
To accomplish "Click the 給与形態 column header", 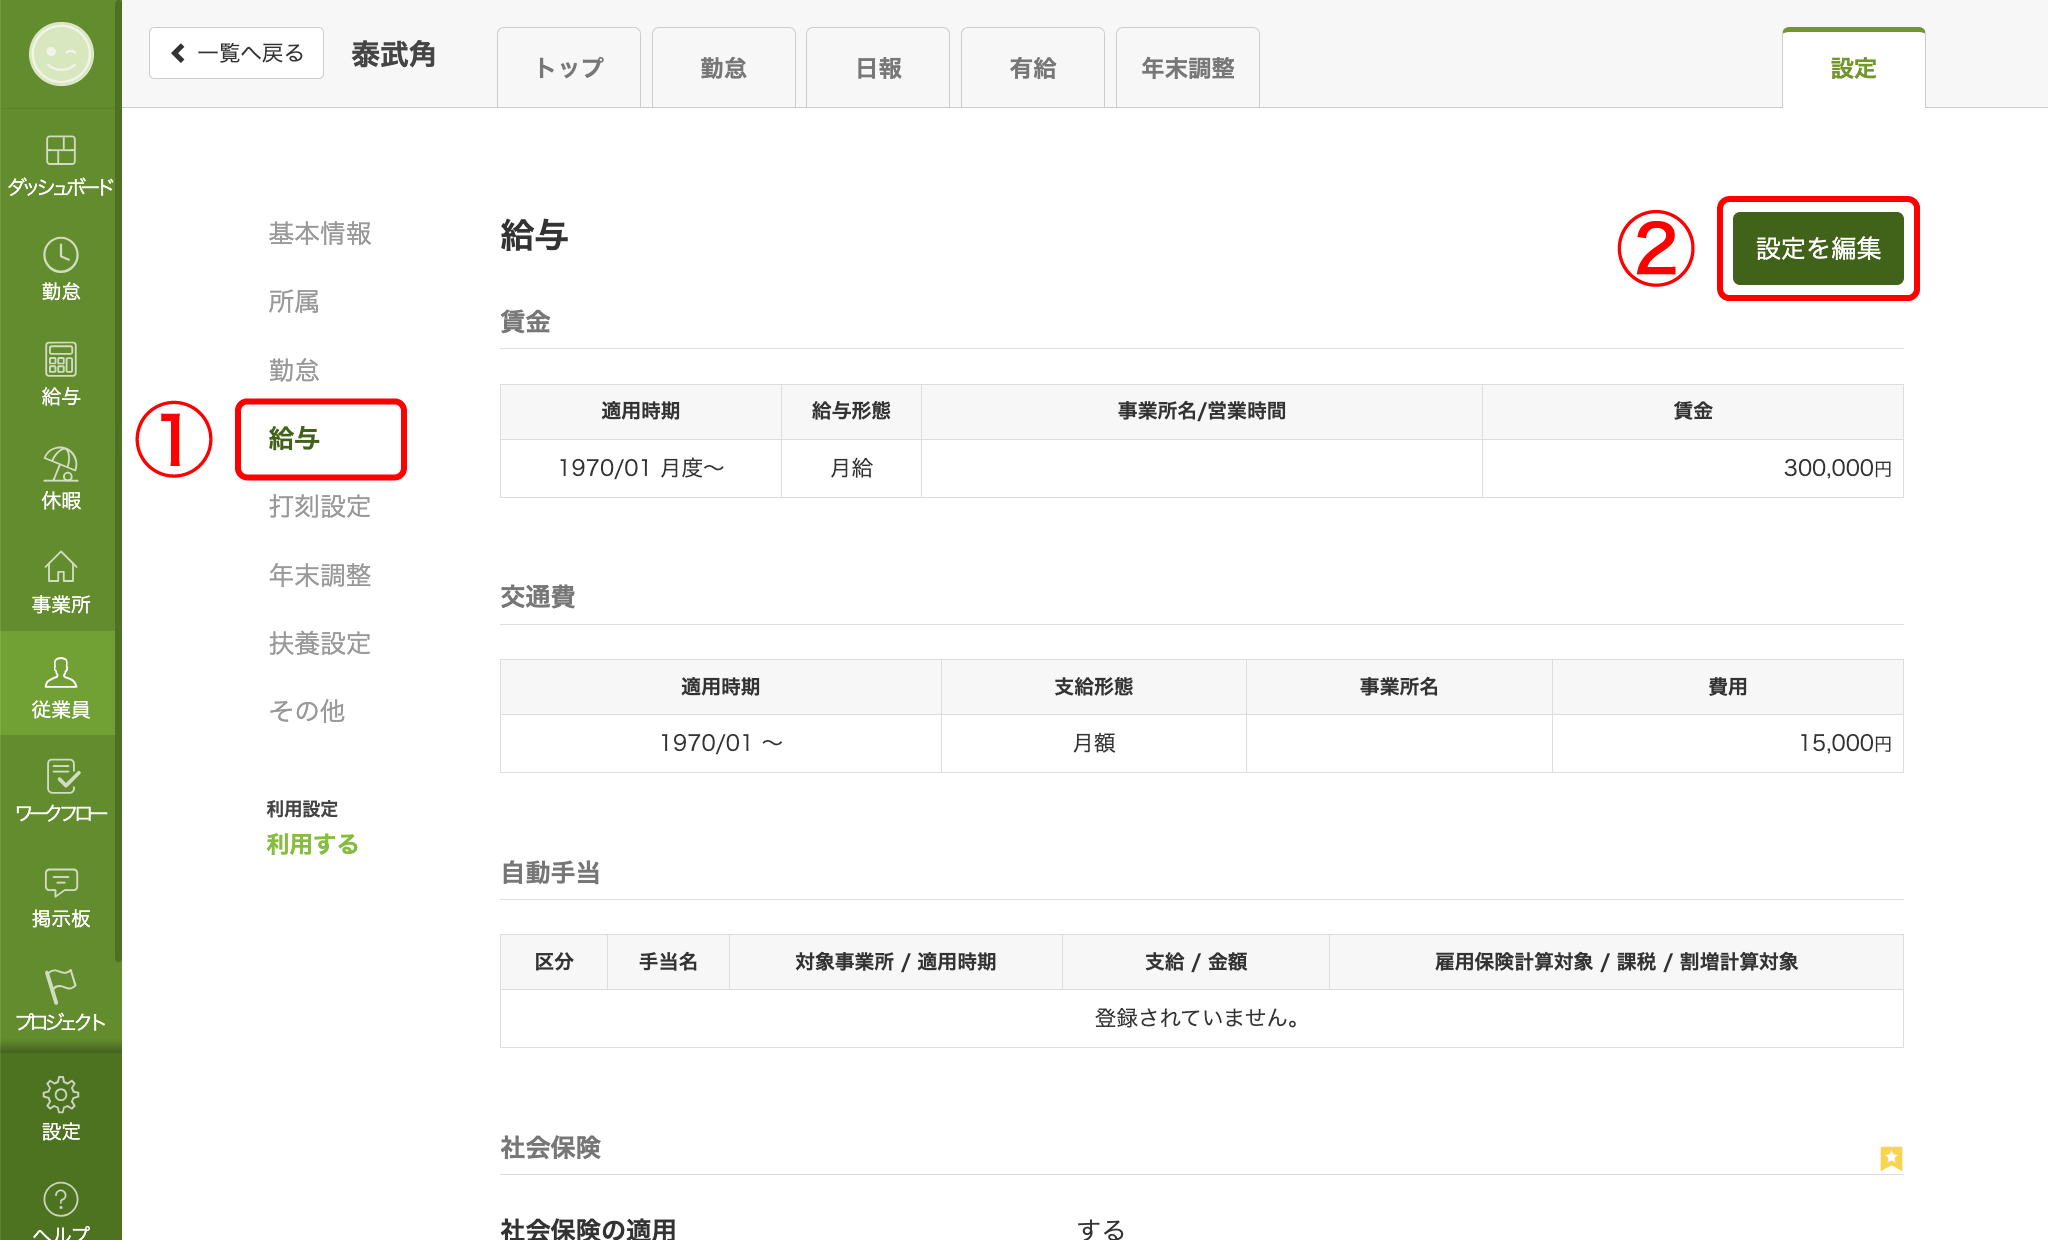I will (851, 411).
